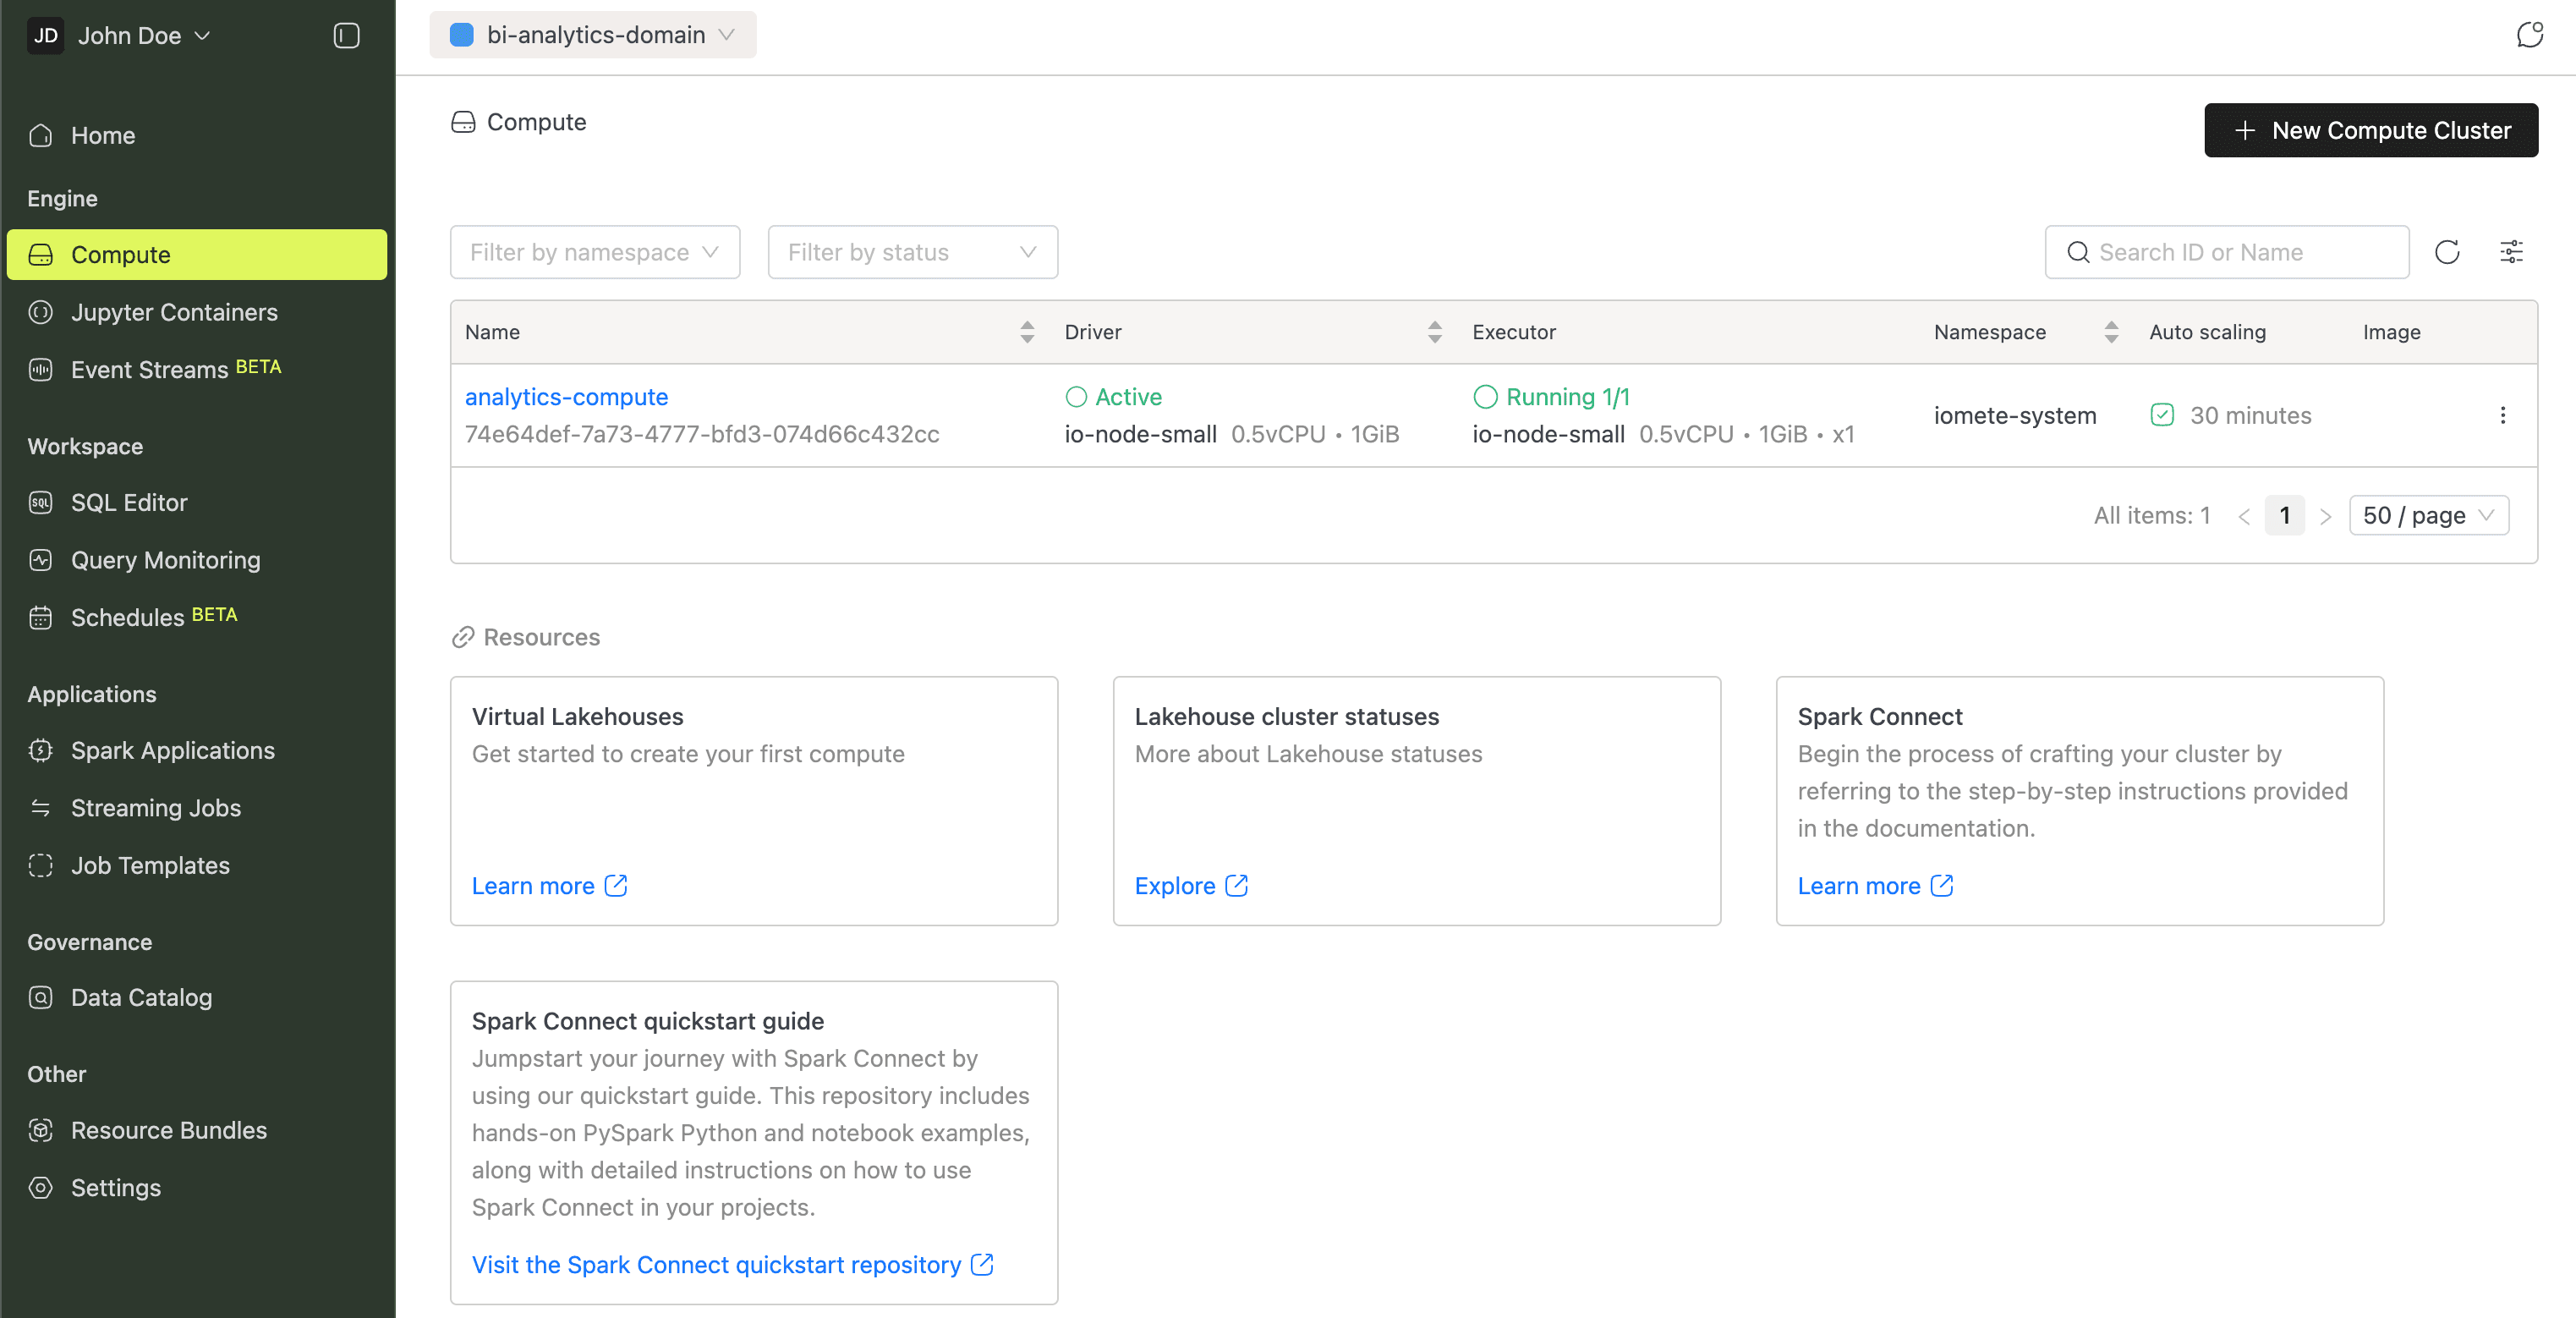Open table column settings sliders icon

click(x=2511, y=252)
